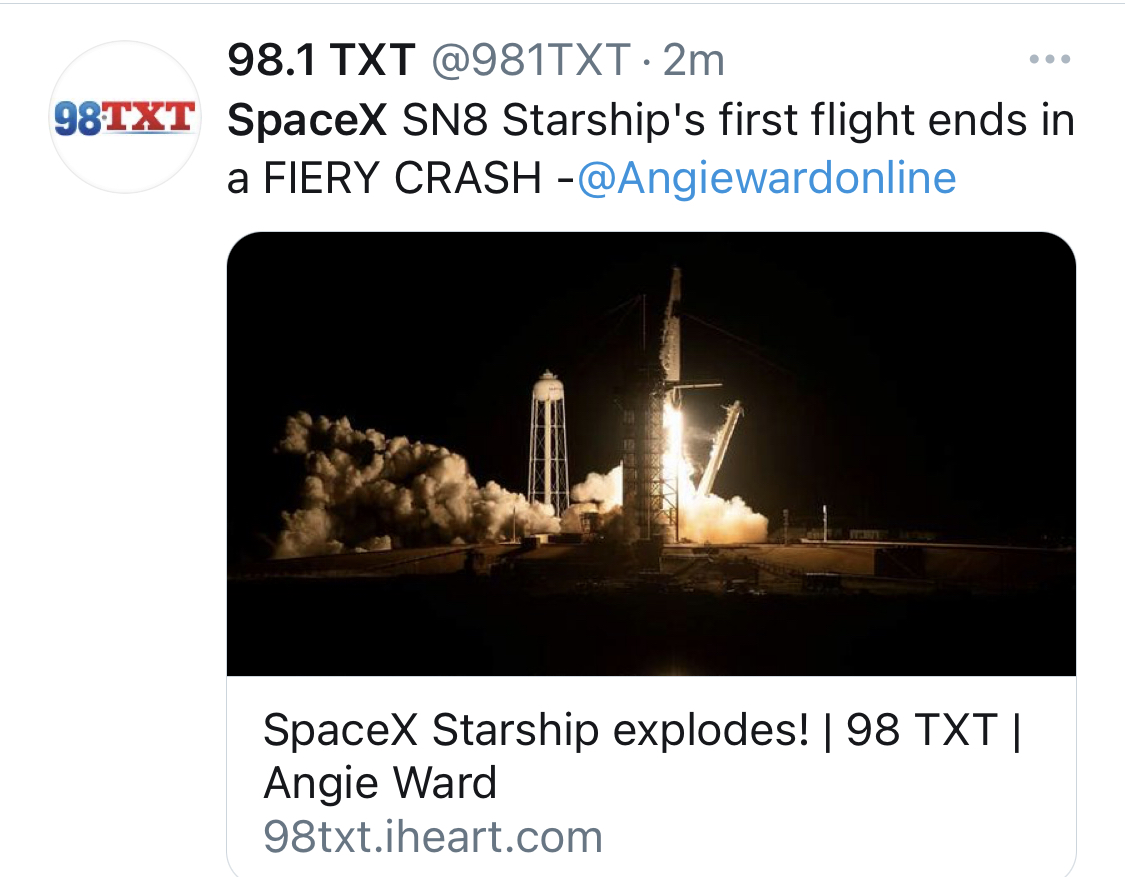Open the 98txt.iheart.com domain link

tap(433, 836)
